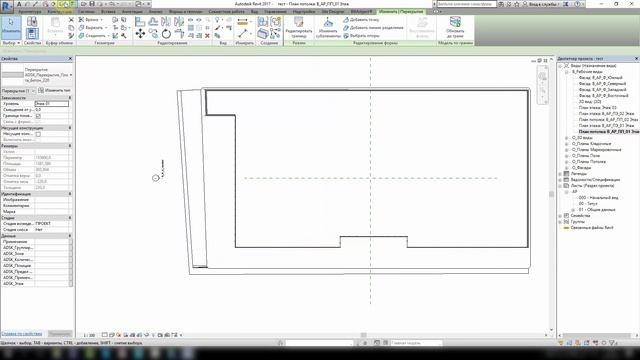Click the hide elements lightbulb icon

(x=217, y=20)
